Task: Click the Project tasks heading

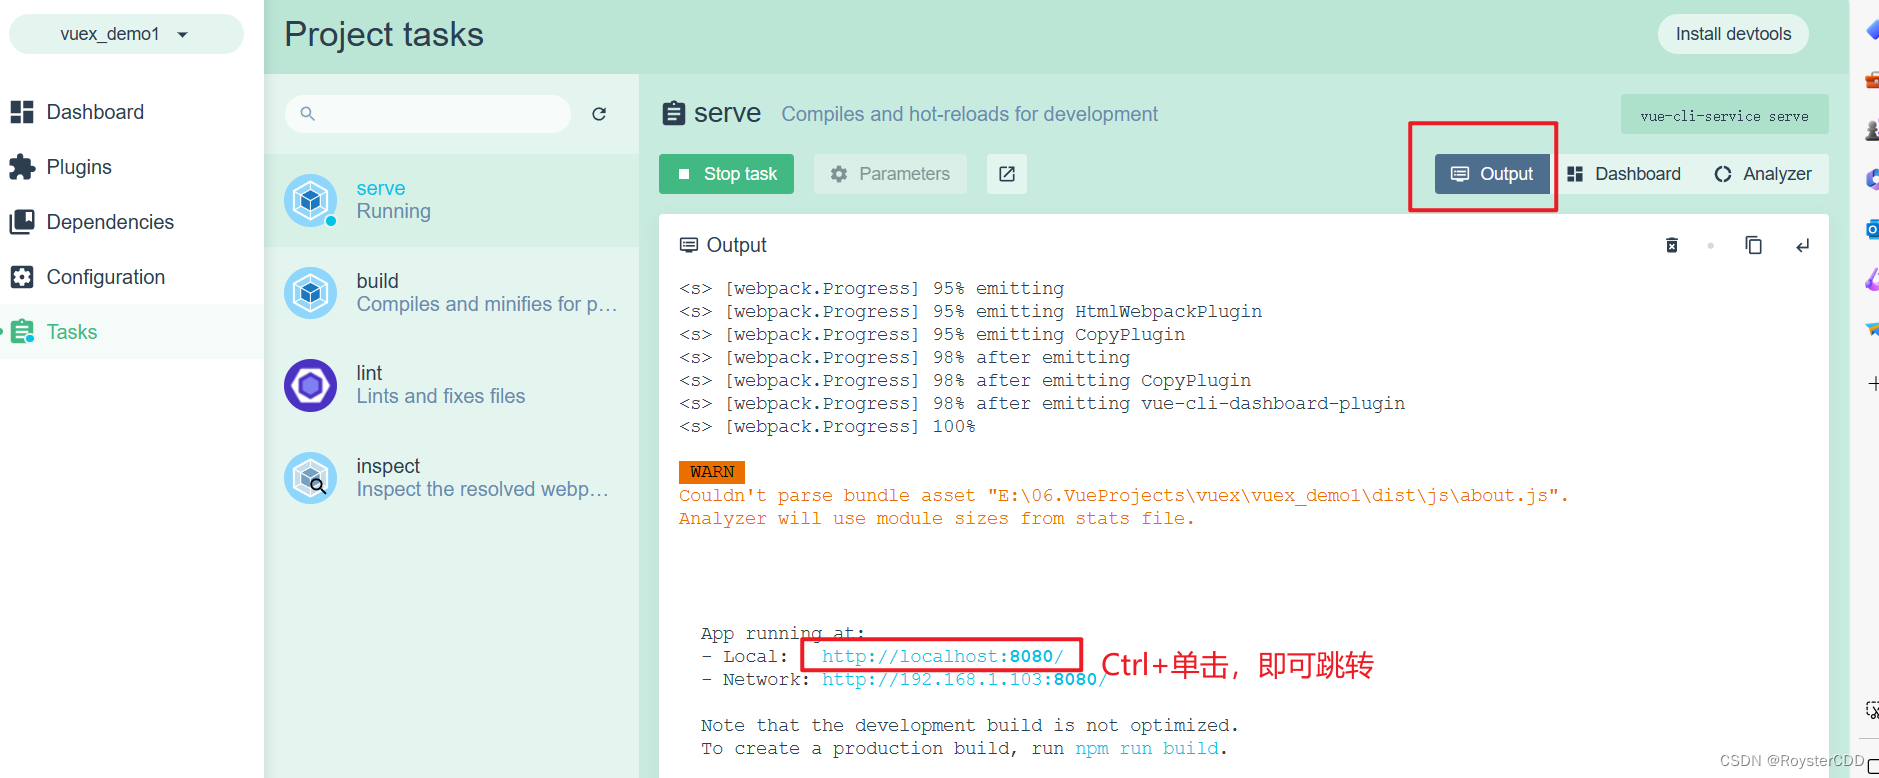Action: click(384, 34)
